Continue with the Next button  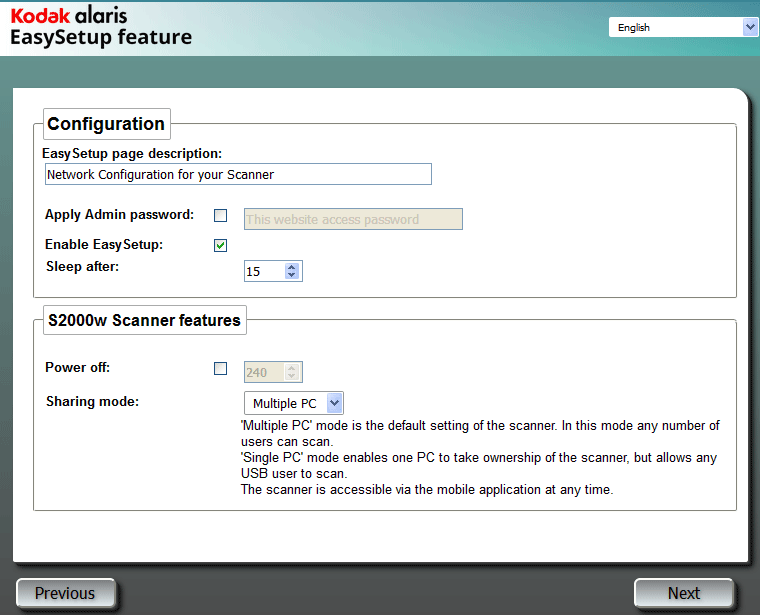click(x=683, y=593)
